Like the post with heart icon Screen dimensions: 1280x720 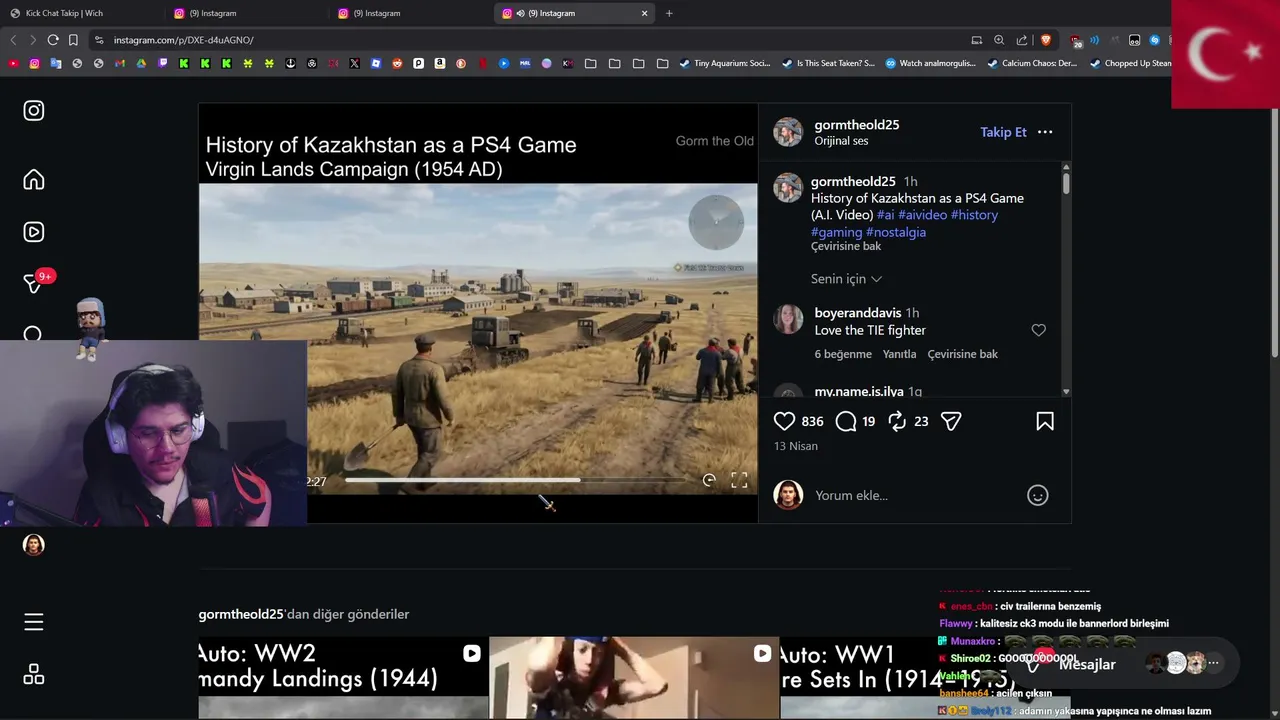(785, 422)
